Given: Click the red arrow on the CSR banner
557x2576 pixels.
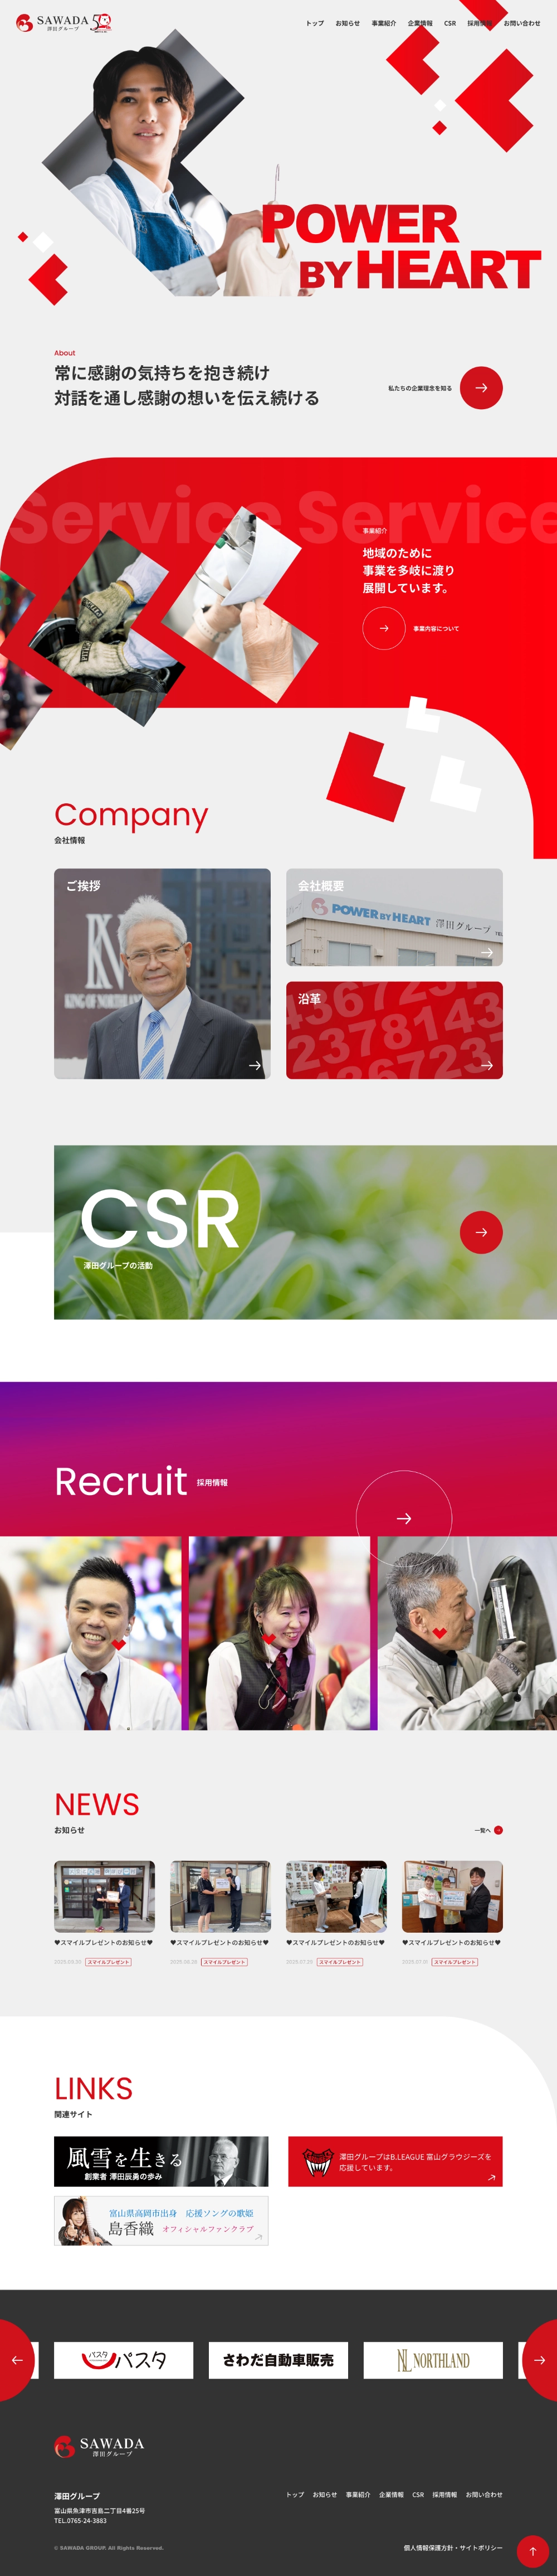Looking at the screenshot, I should tap(481, 1232).
